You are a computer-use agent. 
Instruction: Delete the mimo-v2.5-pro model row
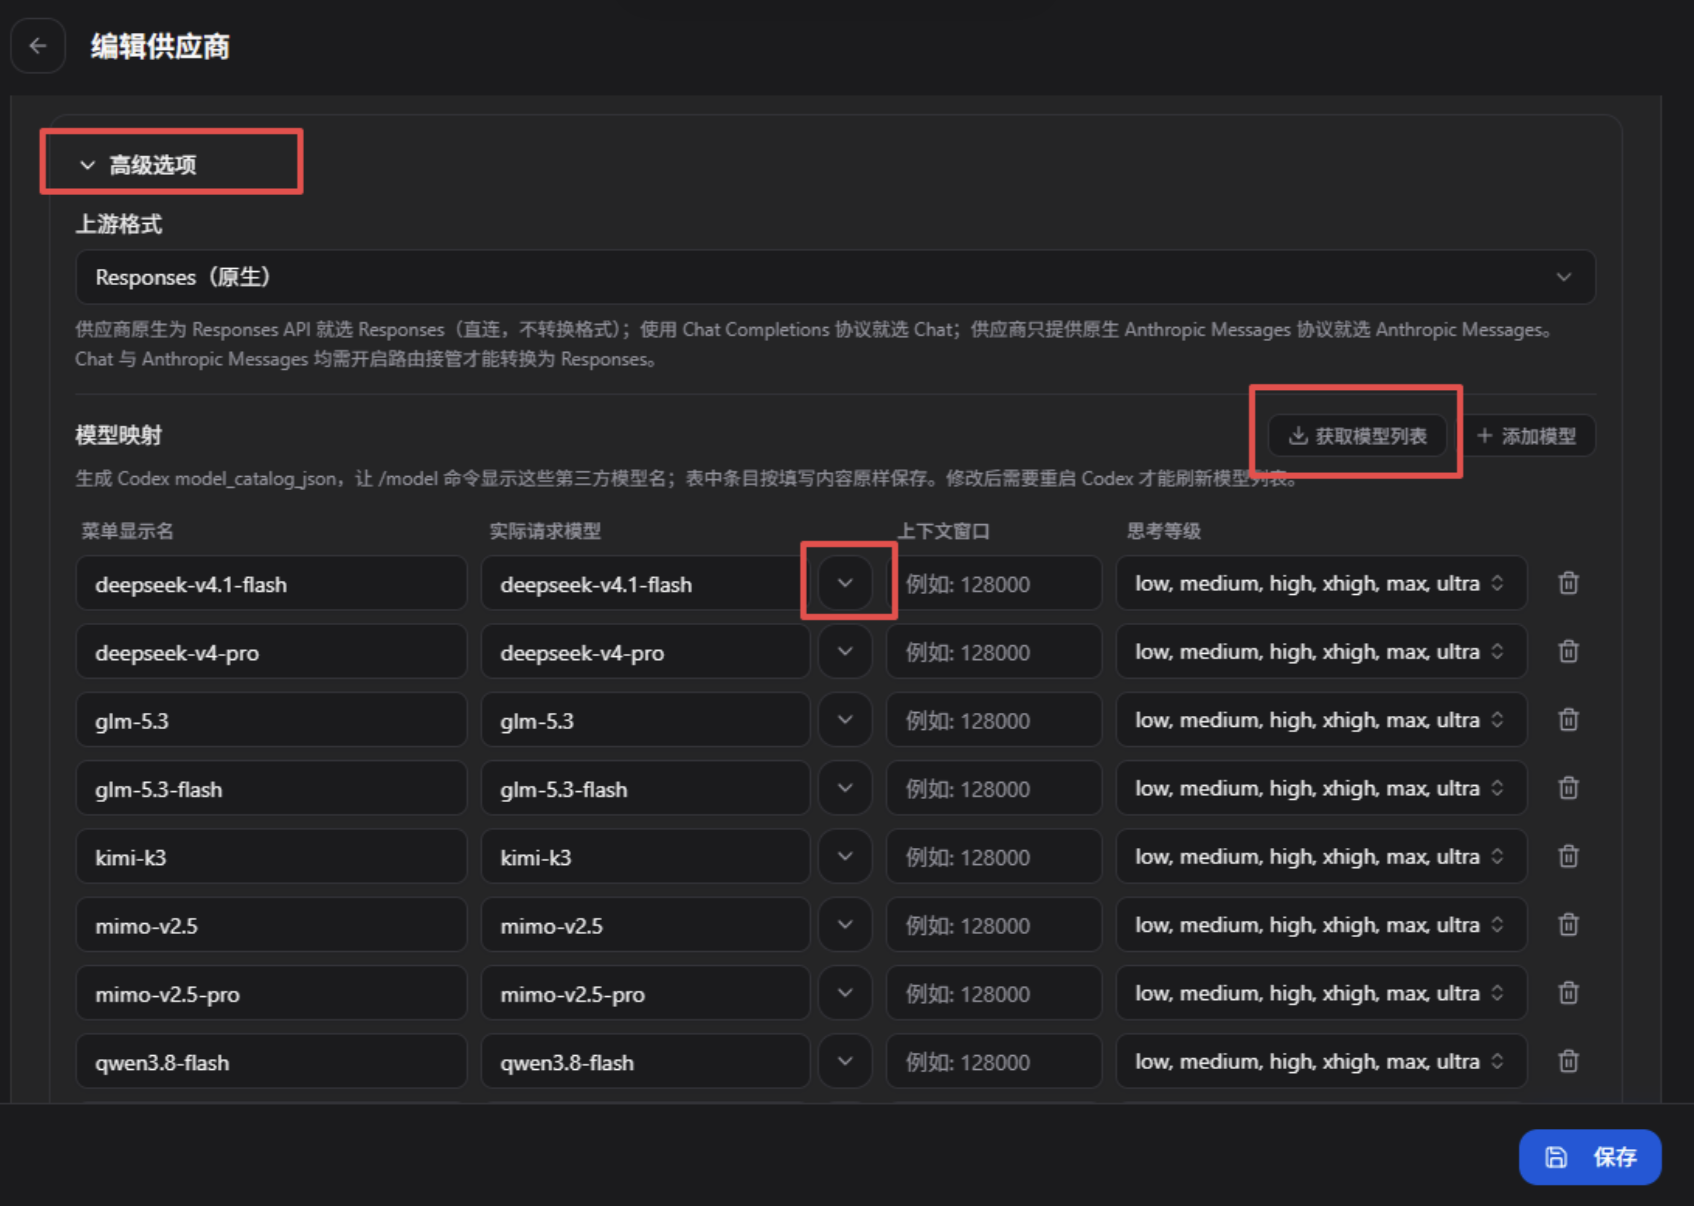(1568, 993)
